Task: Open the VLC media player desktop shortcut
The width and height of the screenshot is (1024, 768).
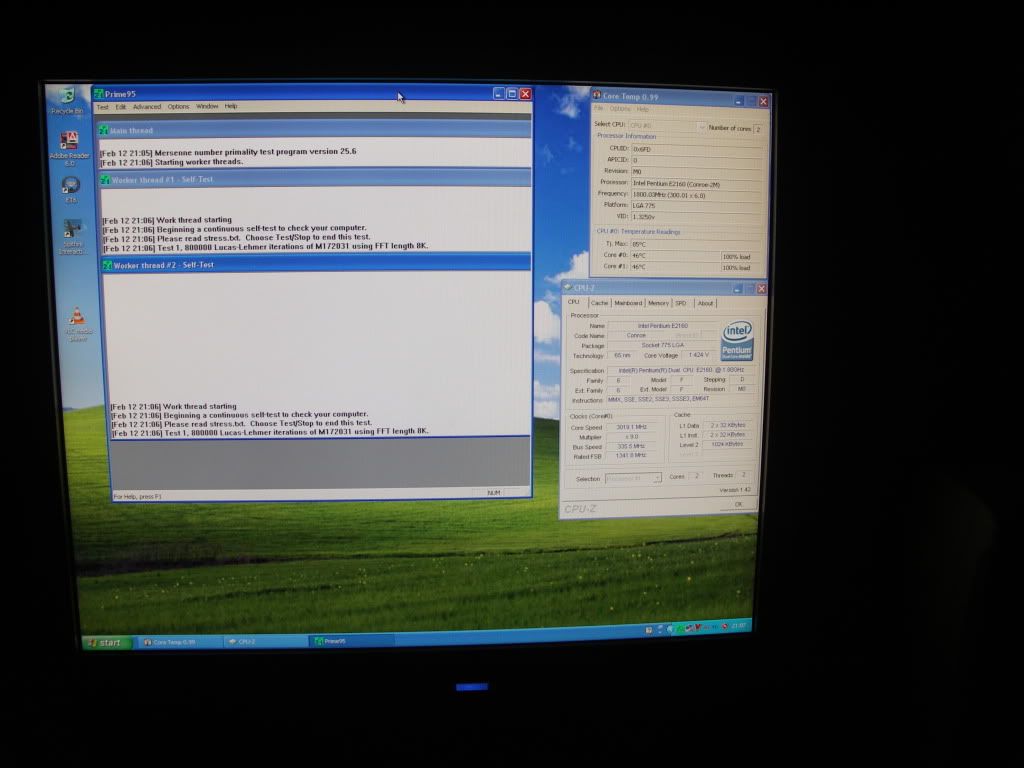Action: [78, 325]
